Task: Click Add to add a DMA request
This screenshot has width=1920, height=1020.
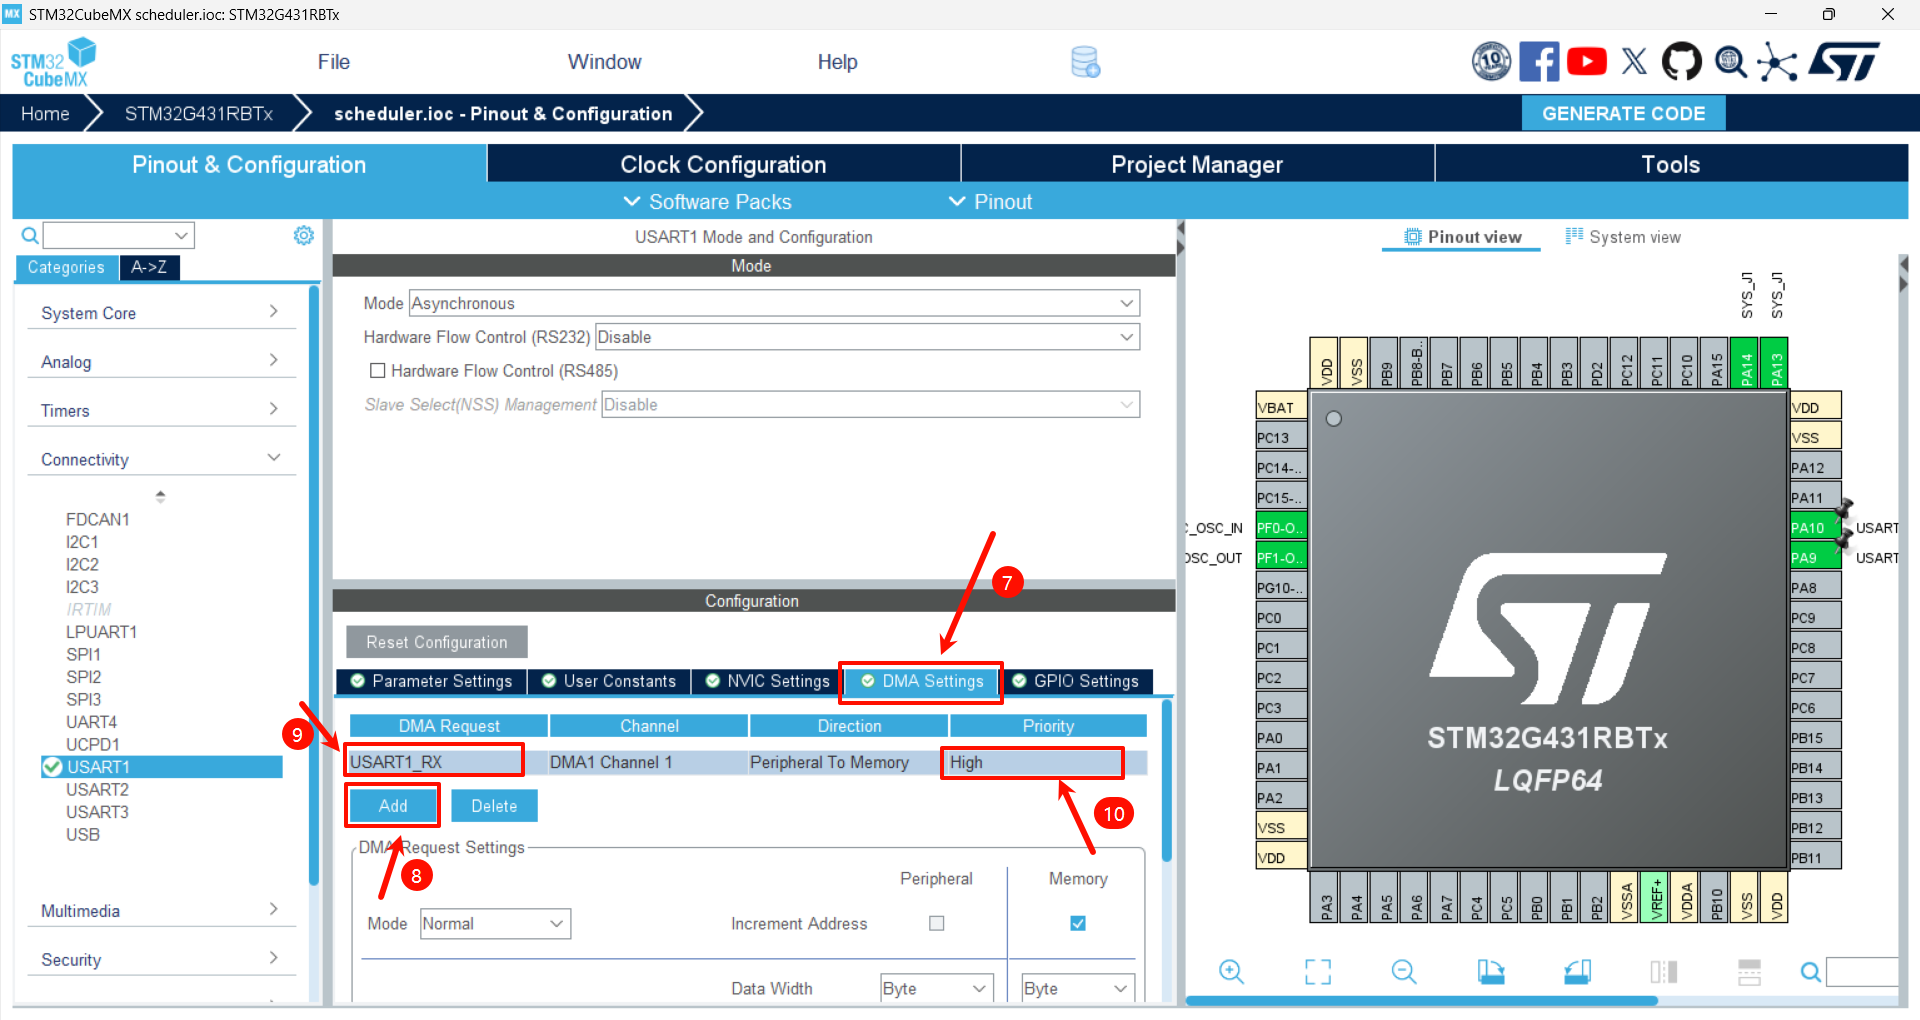Action: (393, 806)
